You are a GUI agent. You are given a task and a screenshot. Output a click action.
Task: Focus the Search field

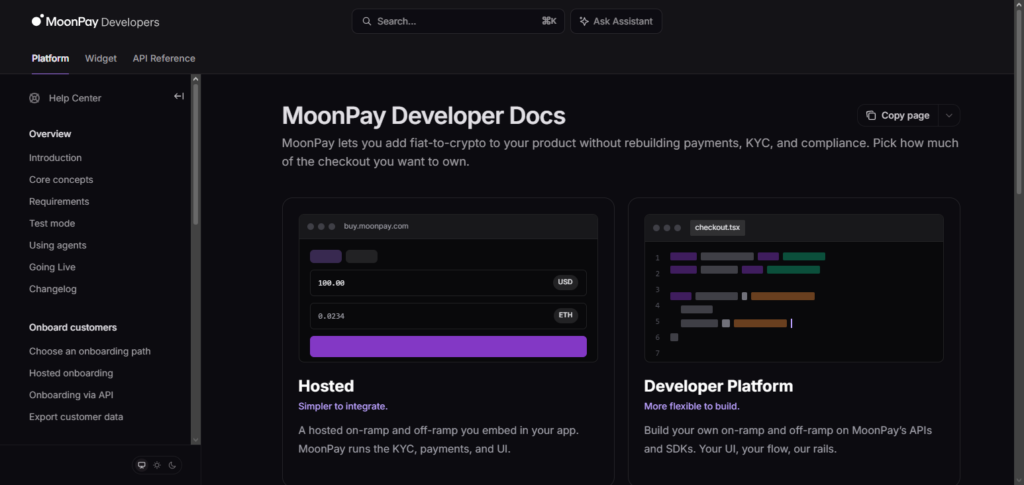click(458, 21)
